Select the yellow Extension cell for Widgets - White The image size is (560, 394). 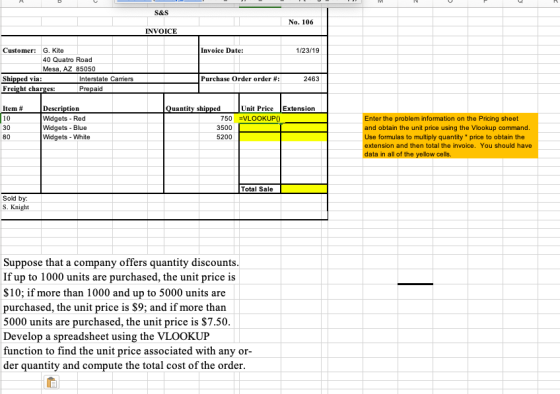tap(304, 137)
